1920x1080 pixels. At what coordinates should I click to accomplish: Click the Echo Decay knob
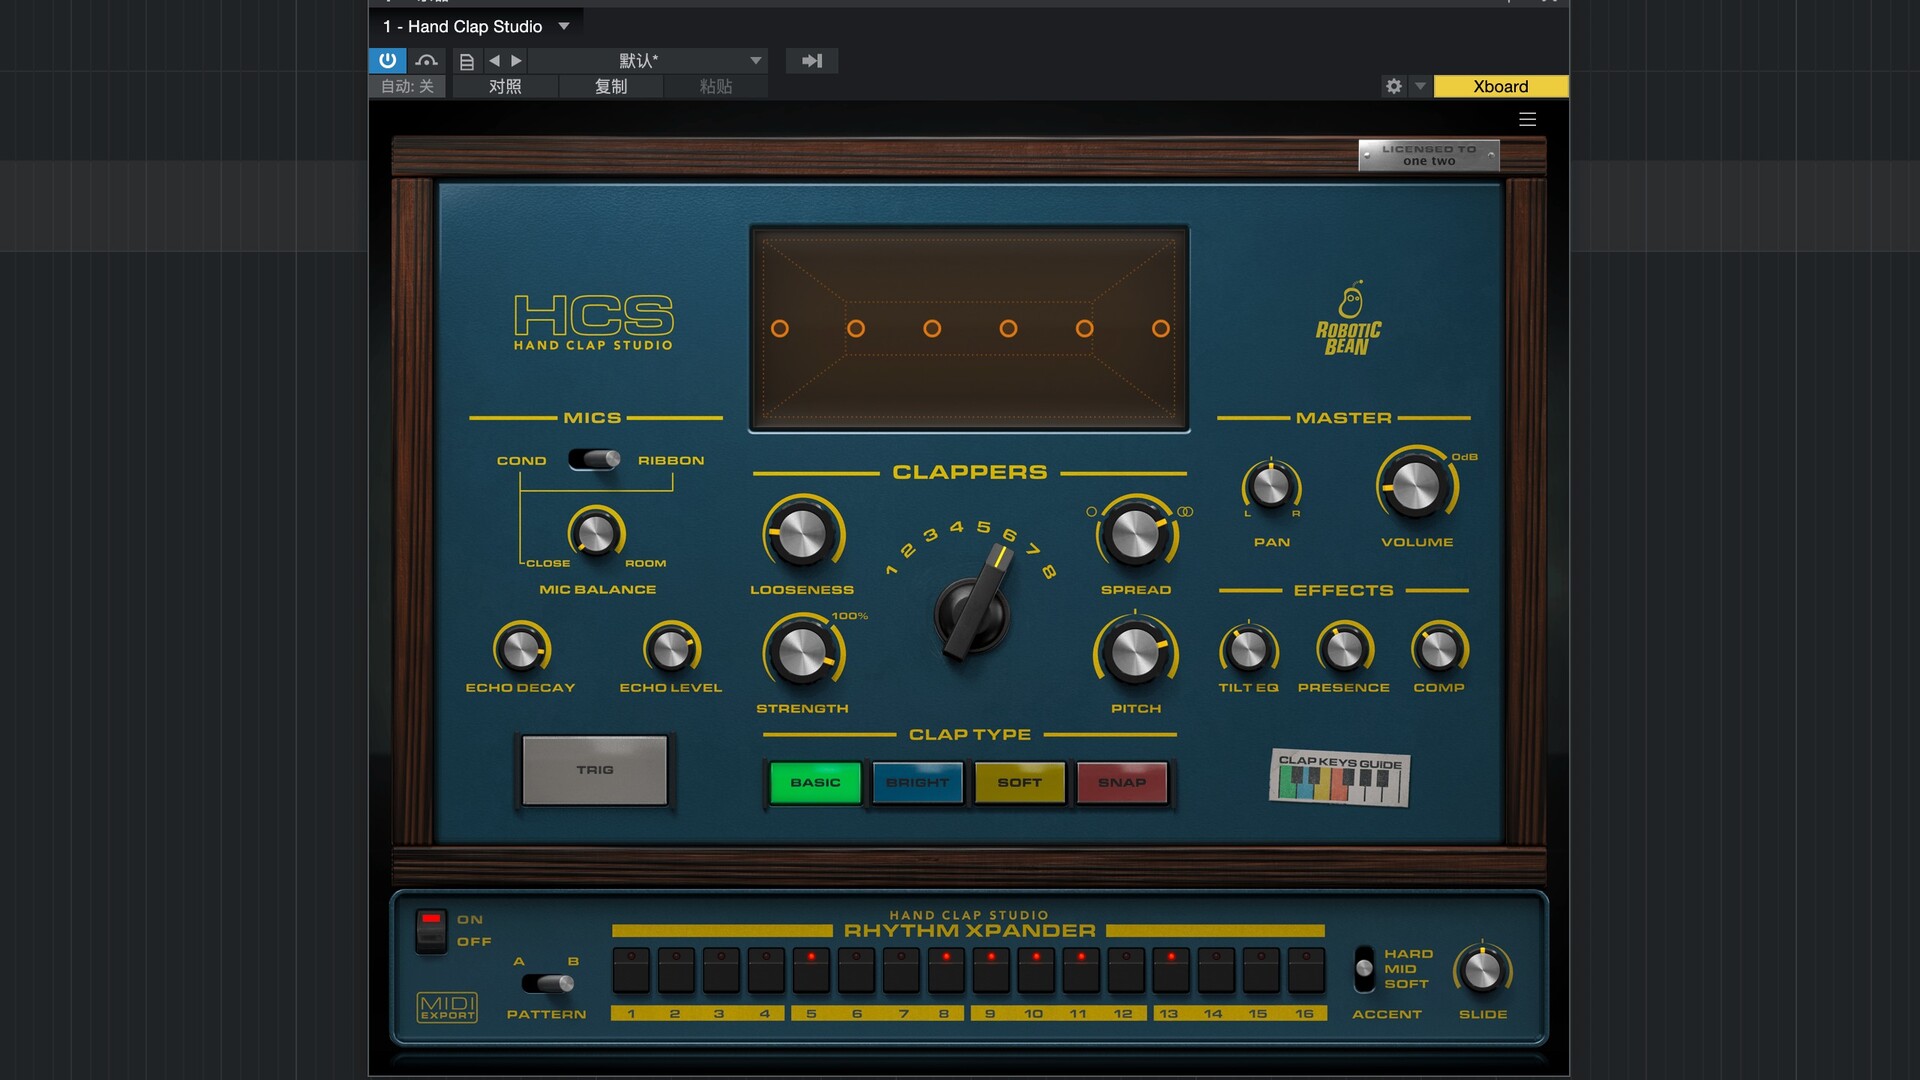[x=521, y=650]
